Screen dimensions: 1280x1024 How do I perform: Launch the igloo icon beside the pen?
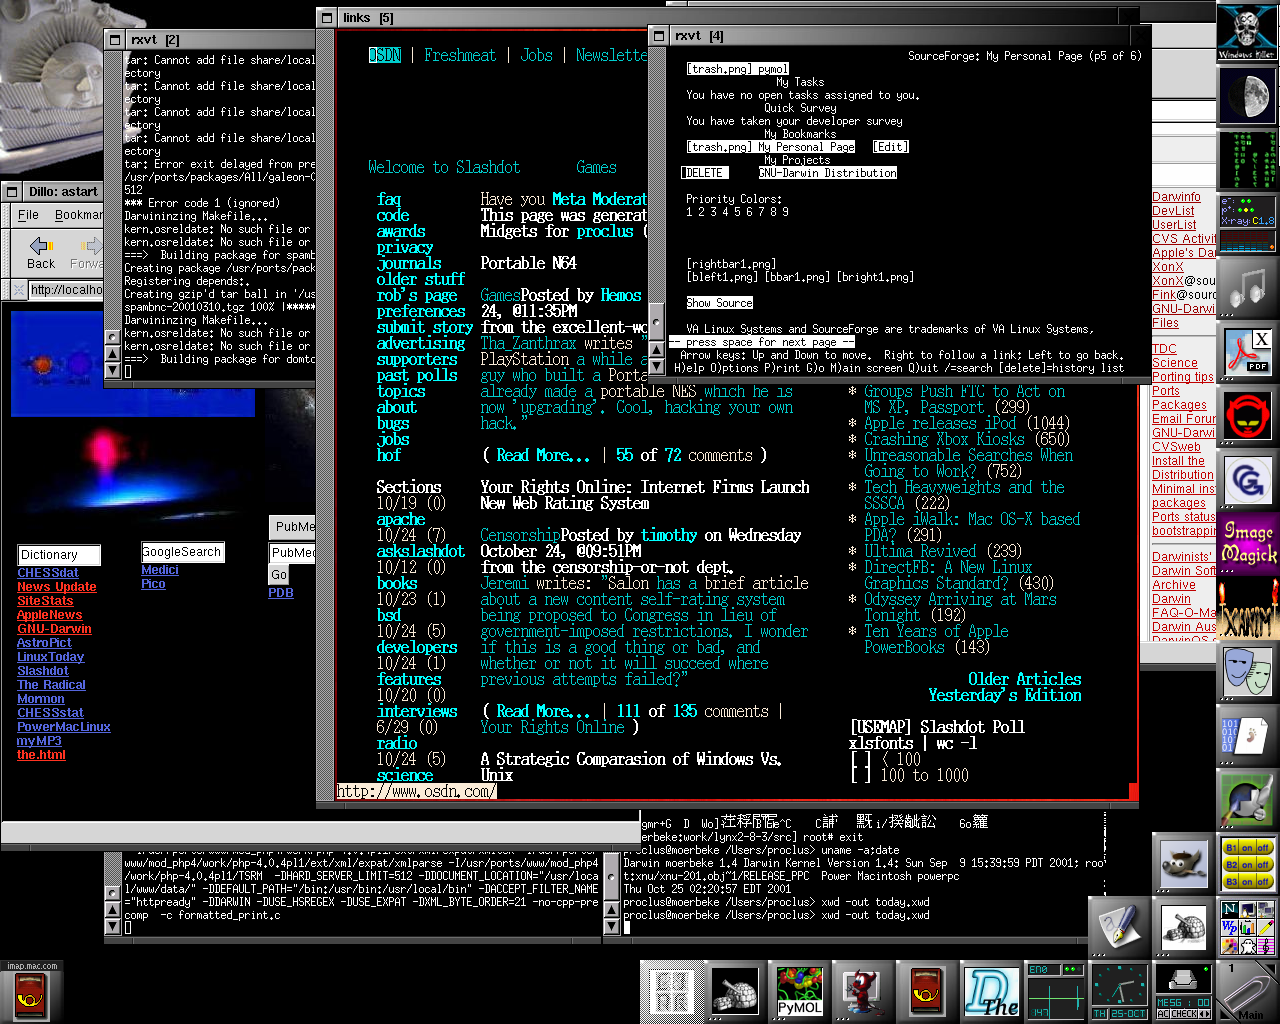[x=1184, y=928]
